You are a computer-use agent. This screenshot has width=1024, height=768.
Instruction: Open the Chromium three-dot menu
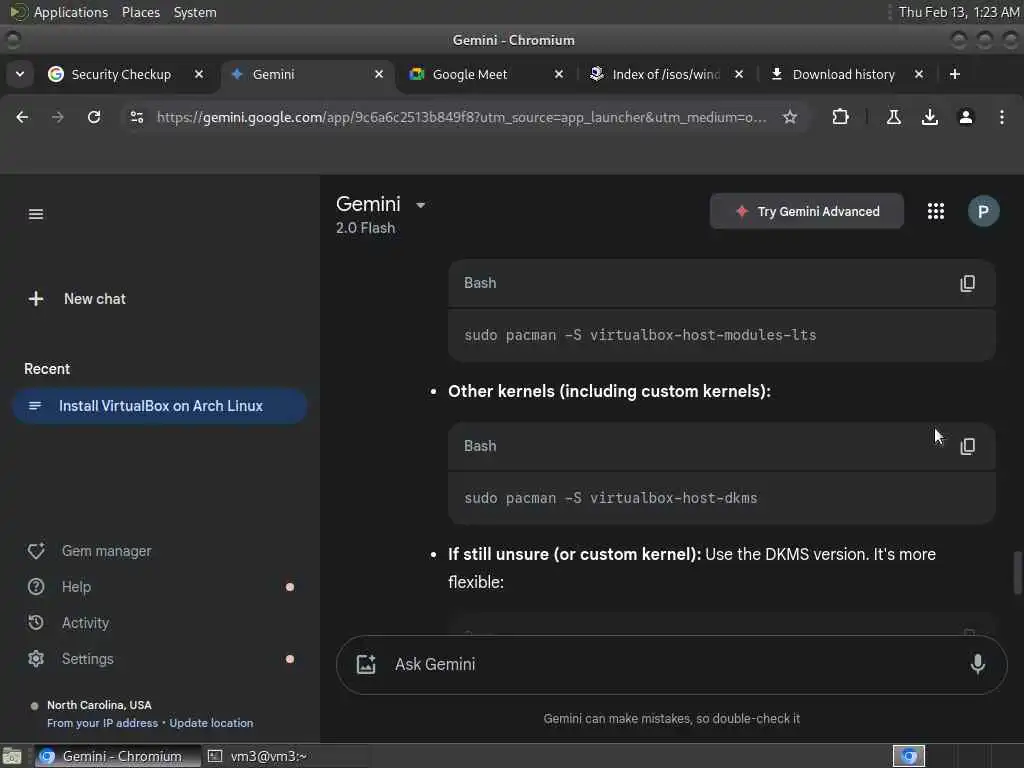tap(1001, 118)
